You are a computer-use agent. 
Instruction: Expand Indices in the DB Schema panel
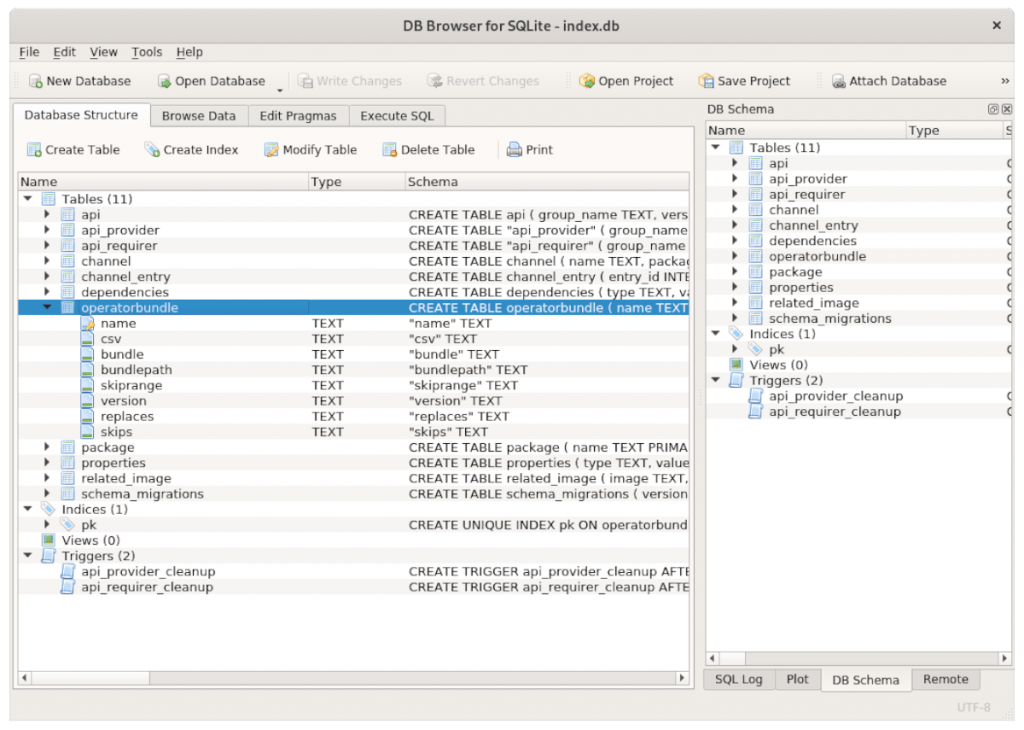click(x=714, y=333)
